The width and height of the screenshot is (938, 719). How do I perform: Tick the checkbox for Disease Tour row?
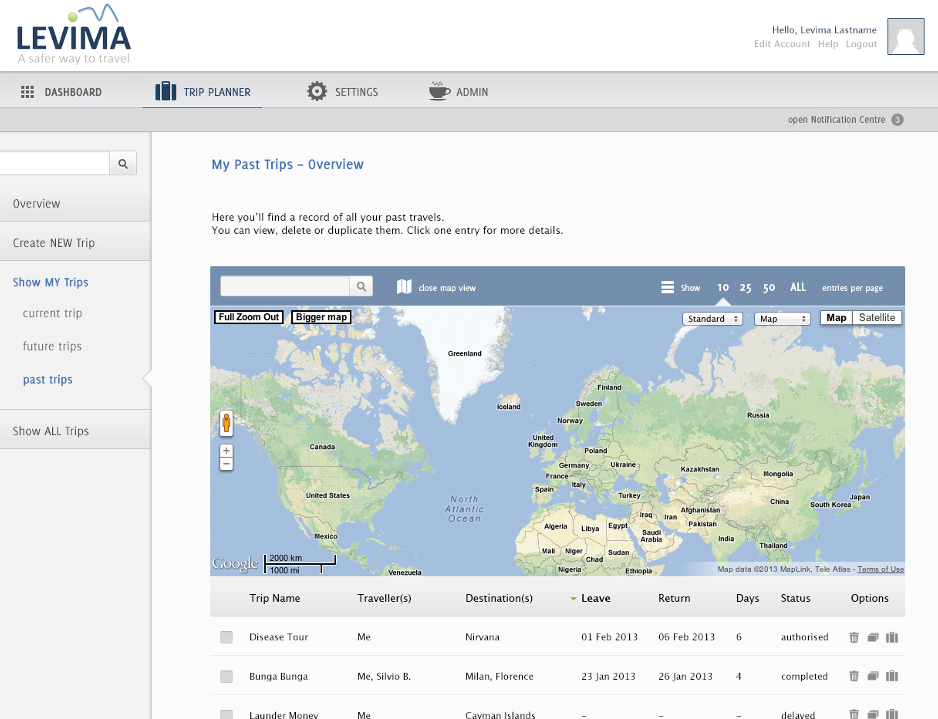pyautogui.click(x=226, y=637)
